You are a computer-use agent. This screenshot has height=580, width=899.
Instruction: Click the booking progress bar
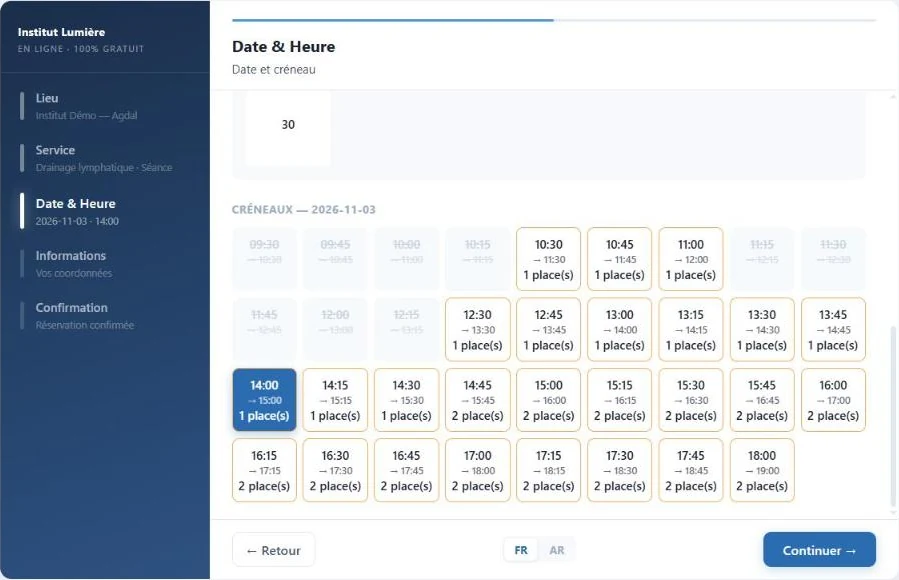point(554,21)
